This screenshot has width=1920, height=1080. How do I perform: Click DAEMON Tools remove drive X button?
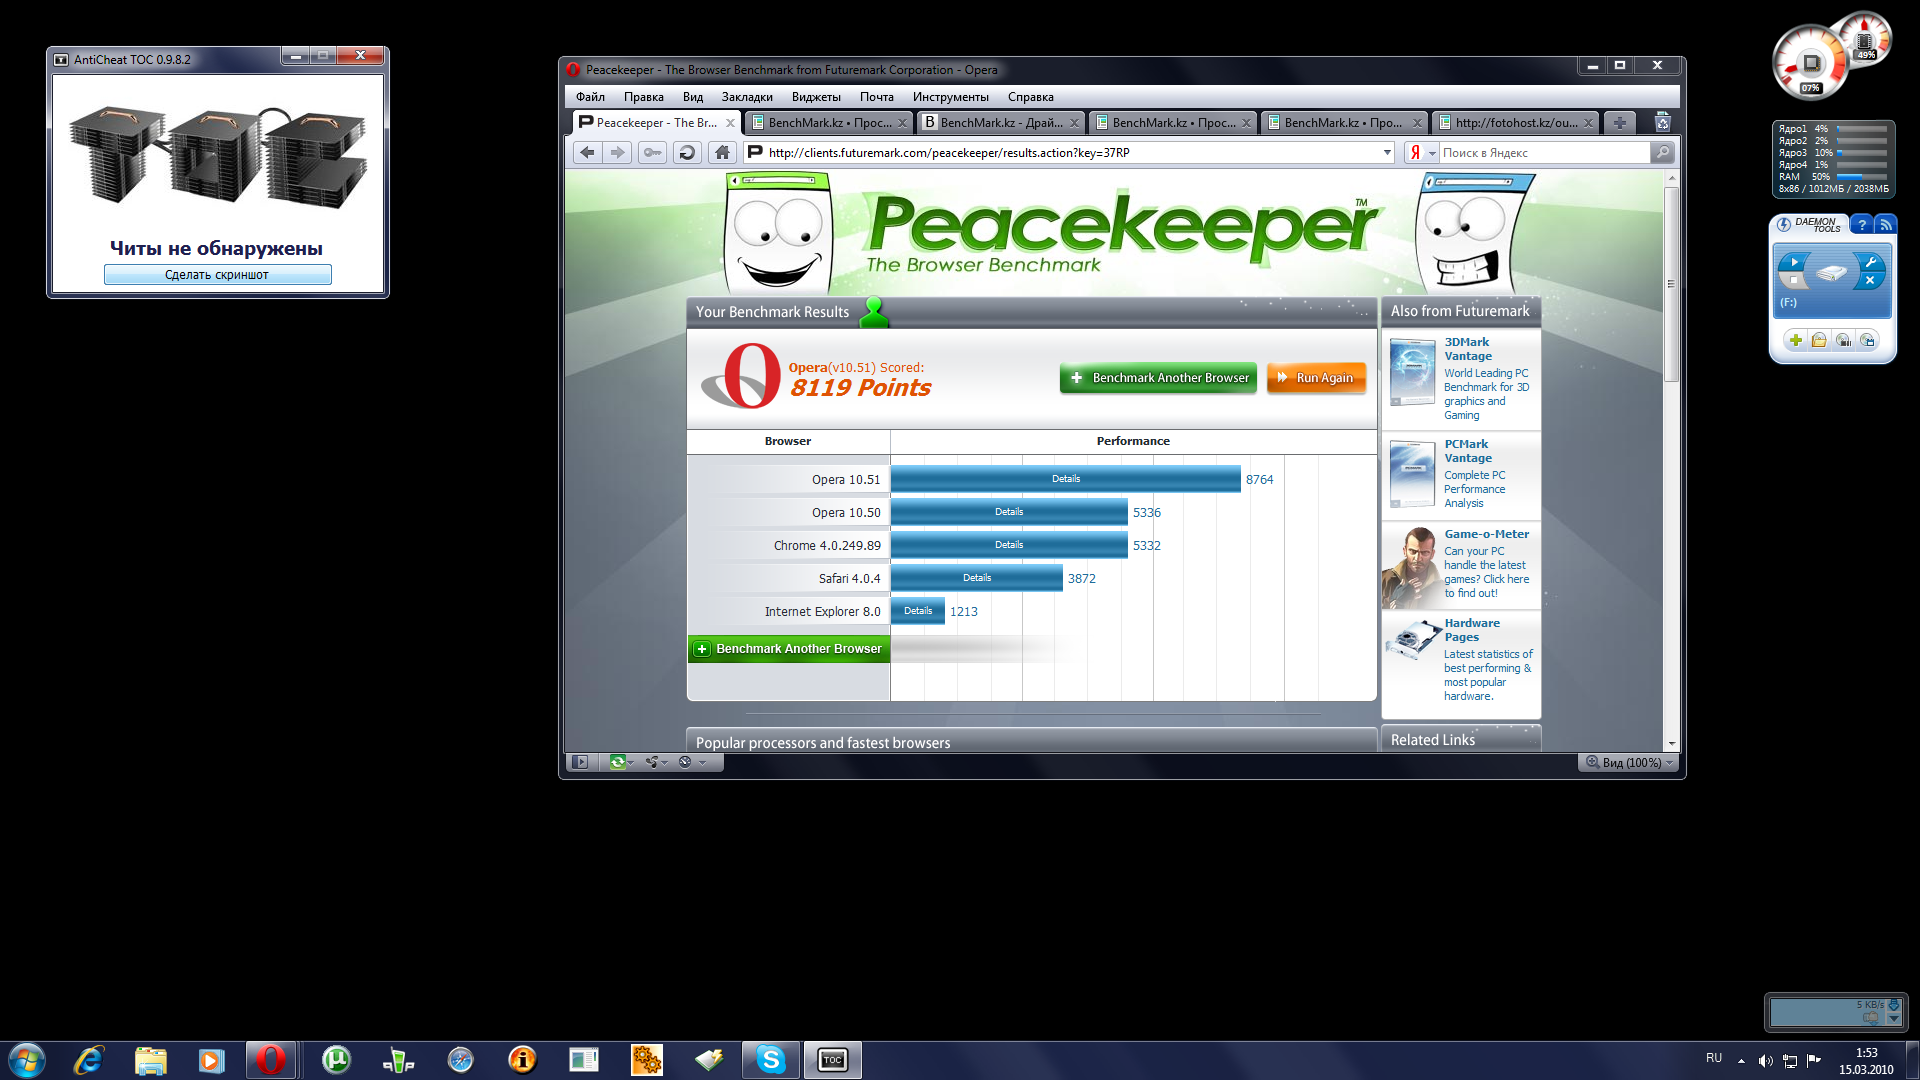(x=1870, y=281)
